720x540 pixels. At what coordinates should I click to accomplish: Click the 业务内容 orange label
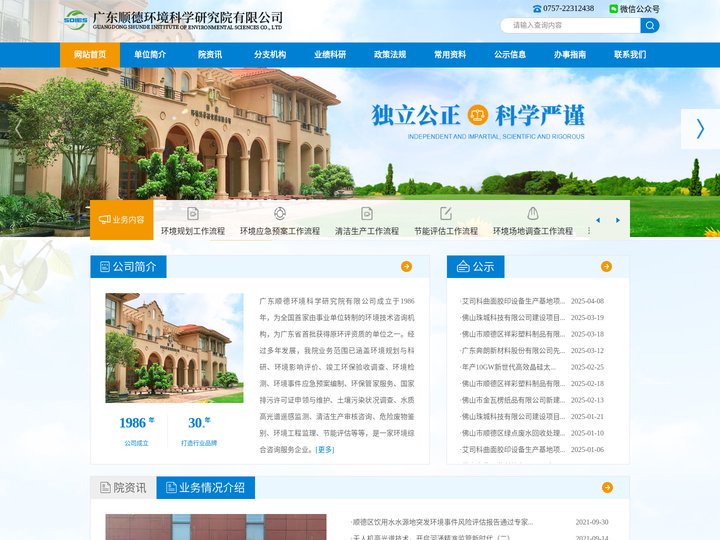point(122,220)
